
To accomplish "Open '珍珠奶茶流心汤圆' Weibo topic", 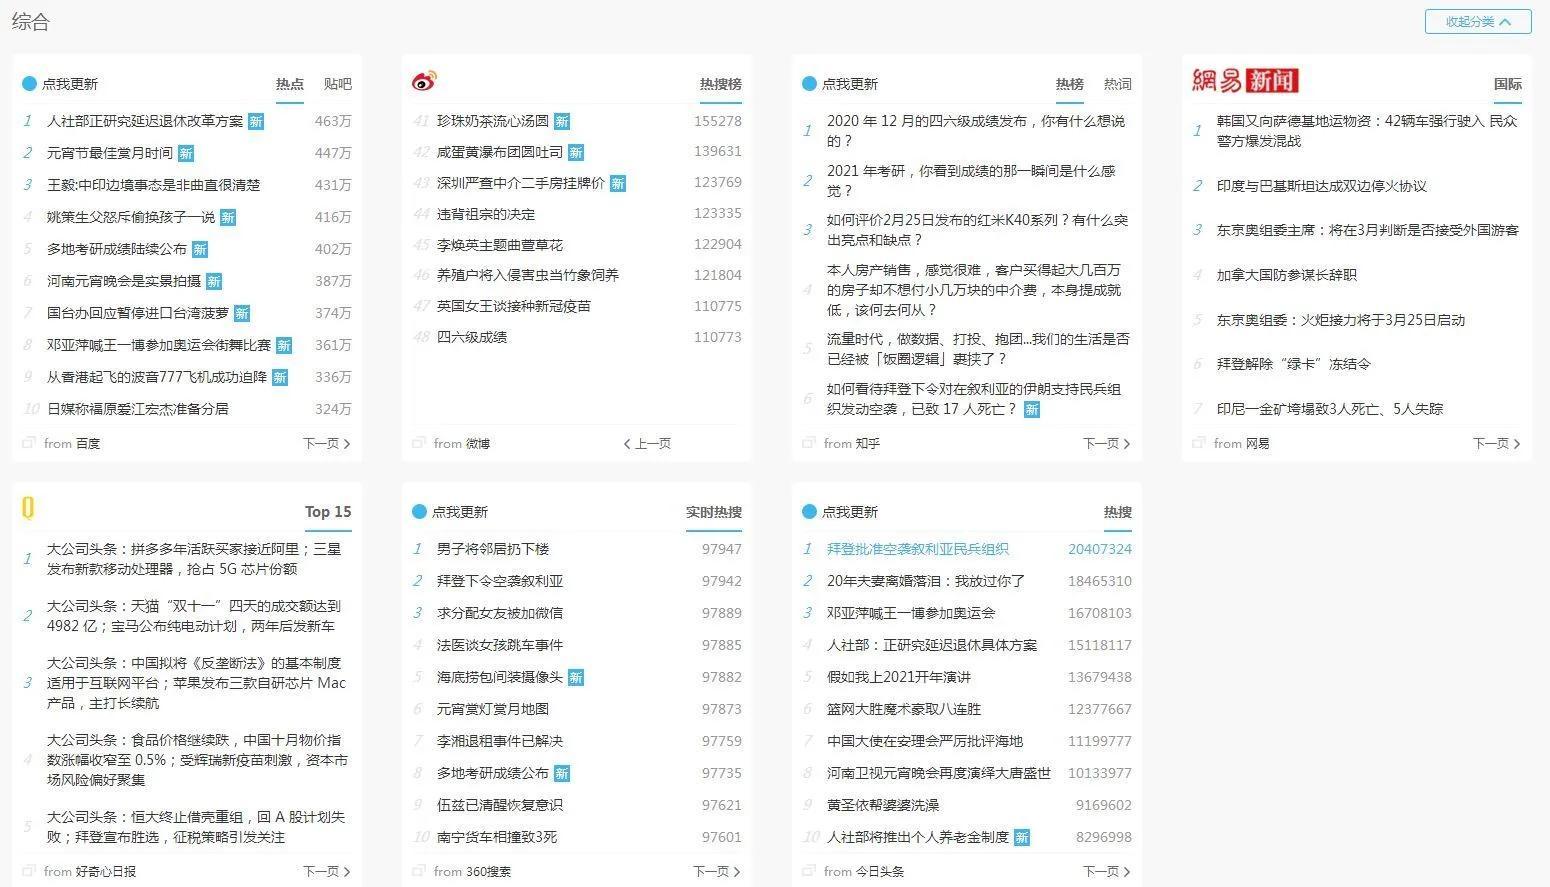I will click(493, 121).
